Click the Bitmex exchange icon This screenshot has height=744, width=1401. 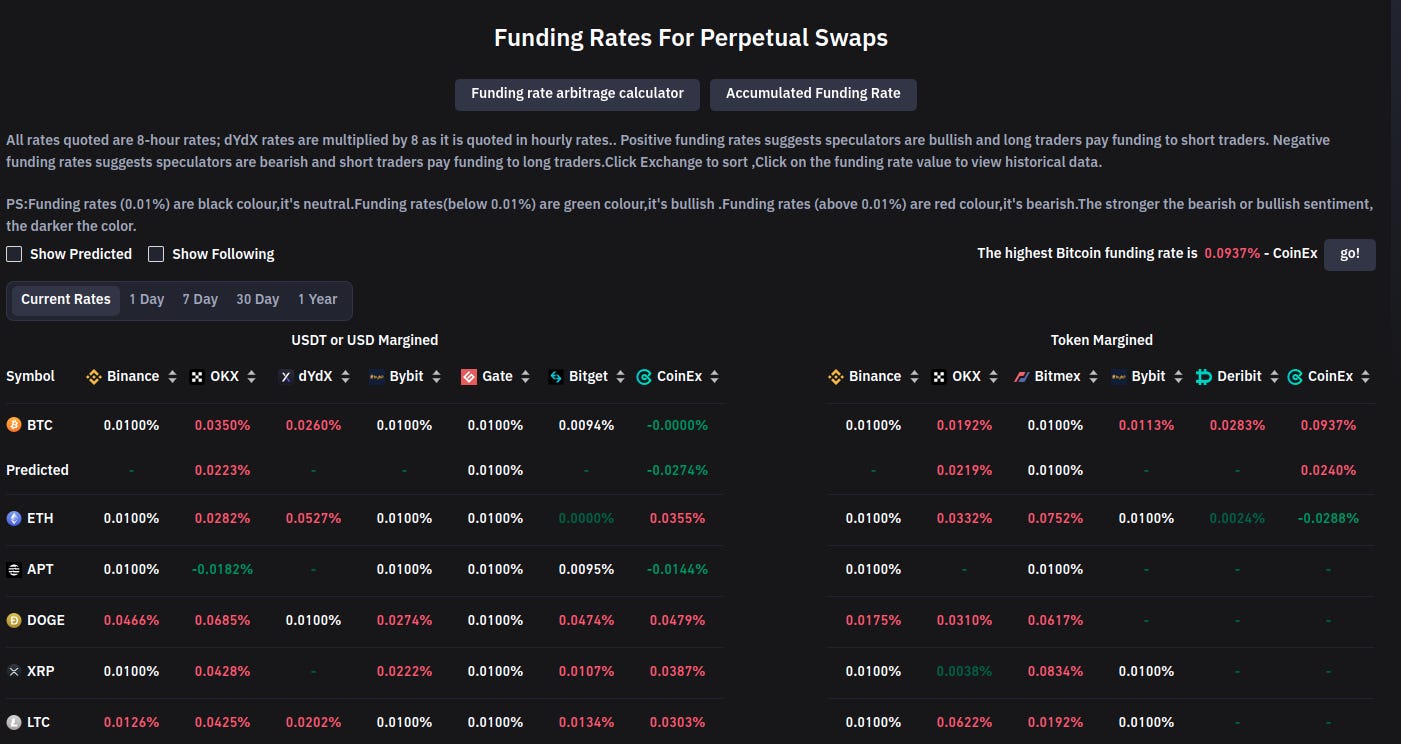point(1023,376)
